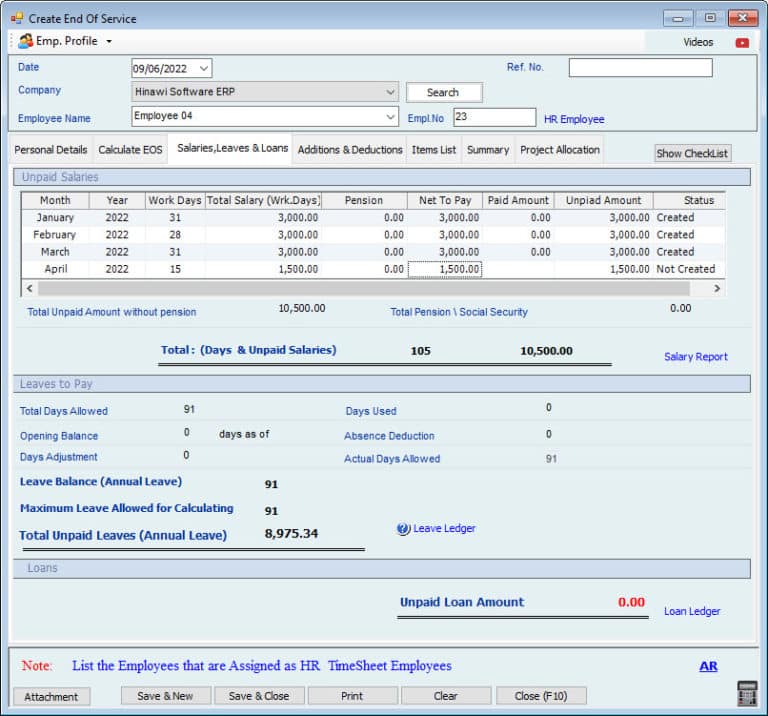Screen dimensions: 768x716
Task: Click the window app icon in title bar
Action: pyautogui.click(x=16, y=18)
